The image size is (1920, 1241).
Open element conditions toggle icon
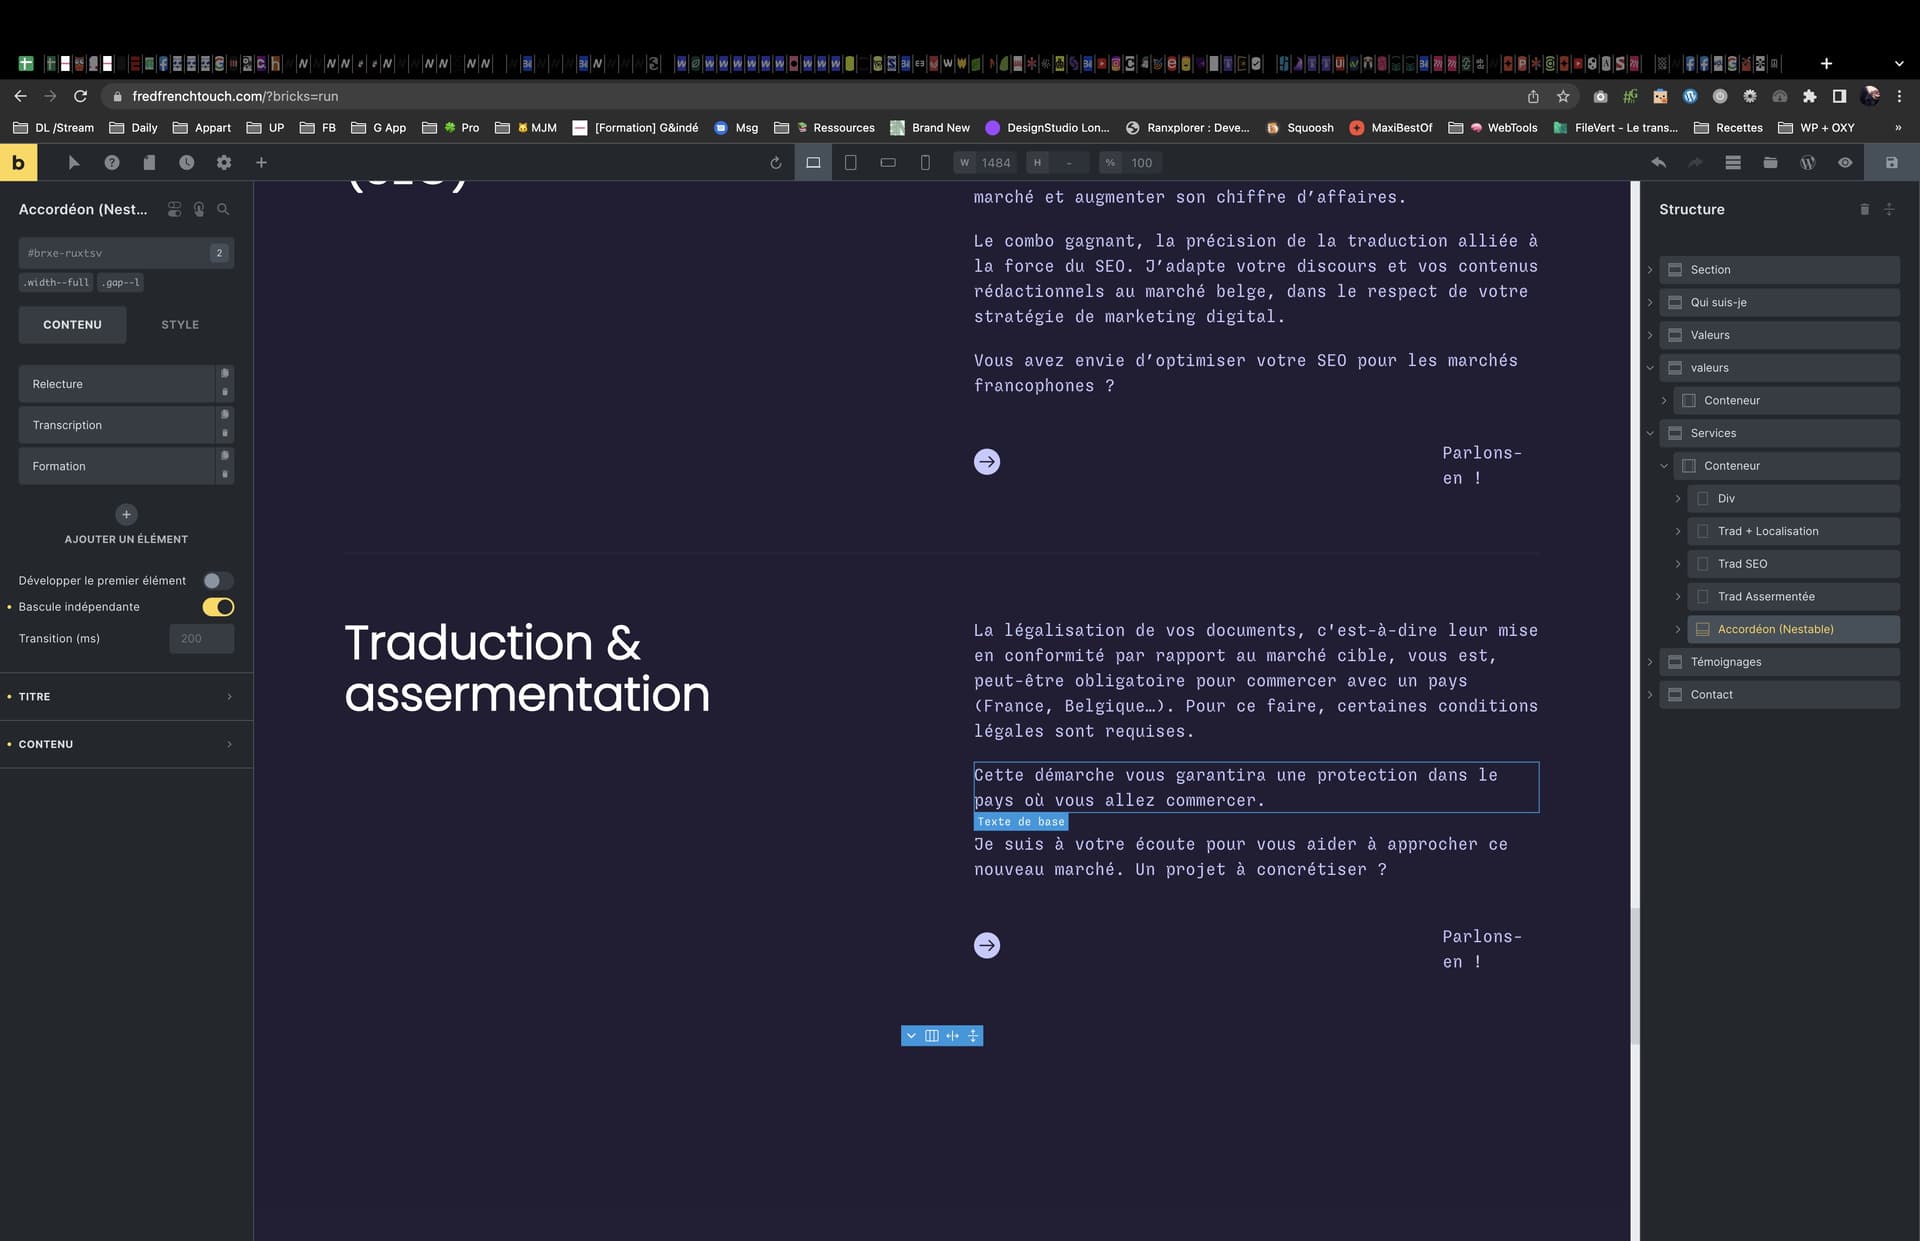pyautogui.click(x=174, y=209)
